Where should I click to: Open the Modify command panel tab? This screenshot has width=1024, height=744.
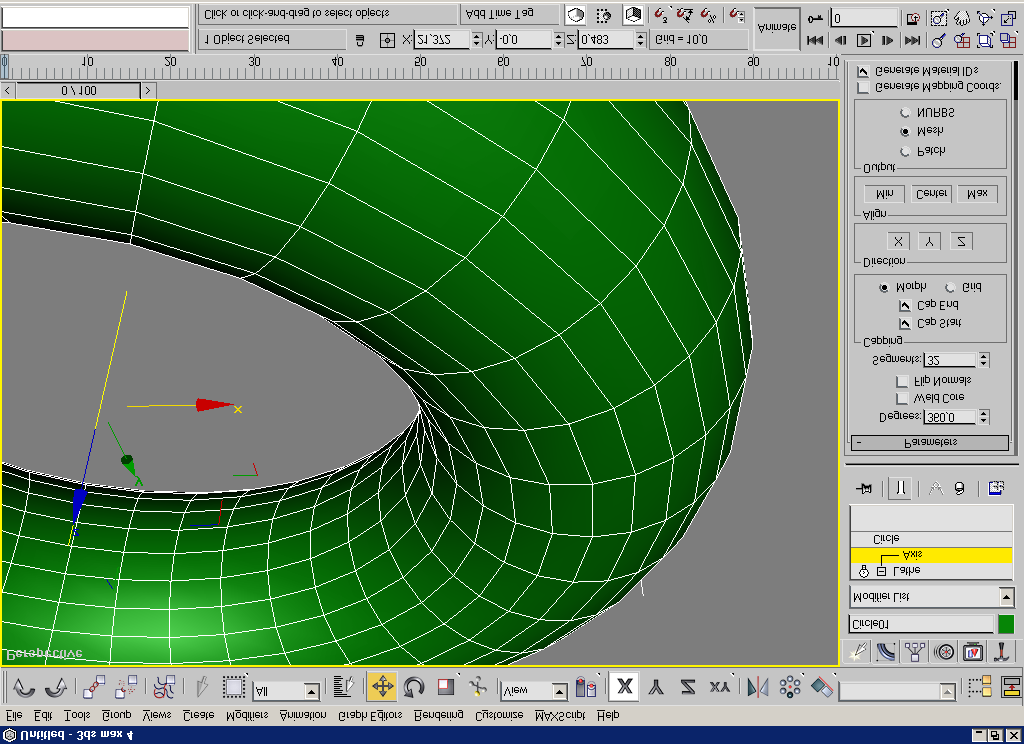tap(887, 651)
